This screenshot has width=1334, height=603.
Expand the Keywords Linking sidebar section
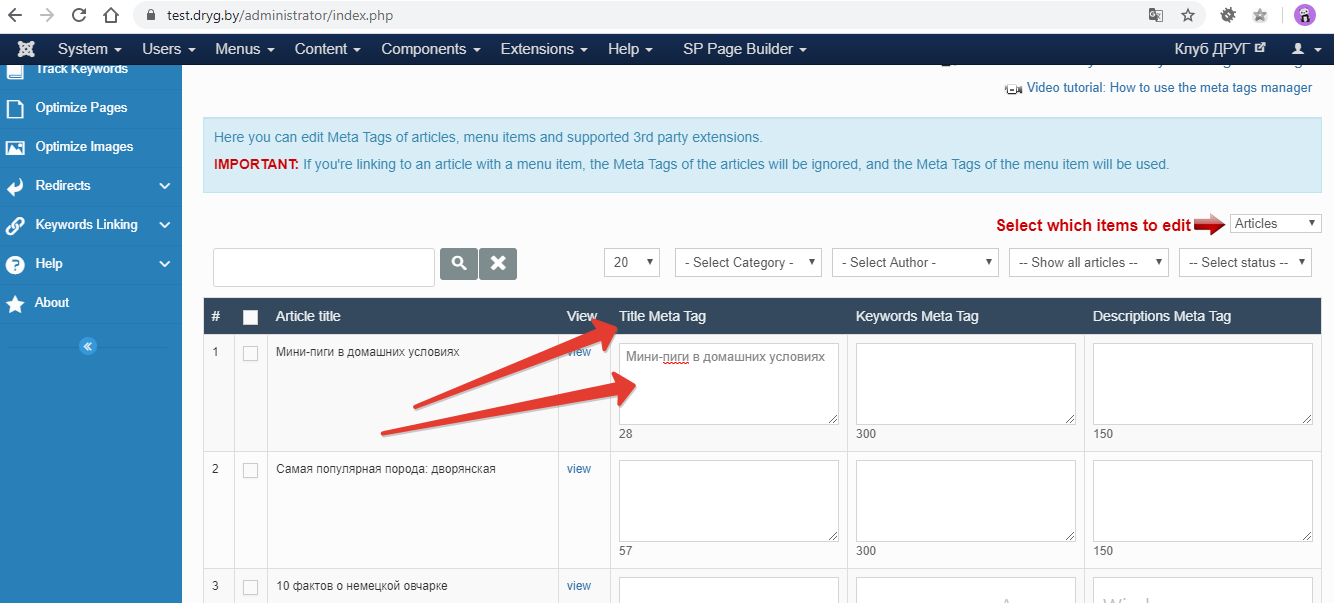click(x=165, y=225)
